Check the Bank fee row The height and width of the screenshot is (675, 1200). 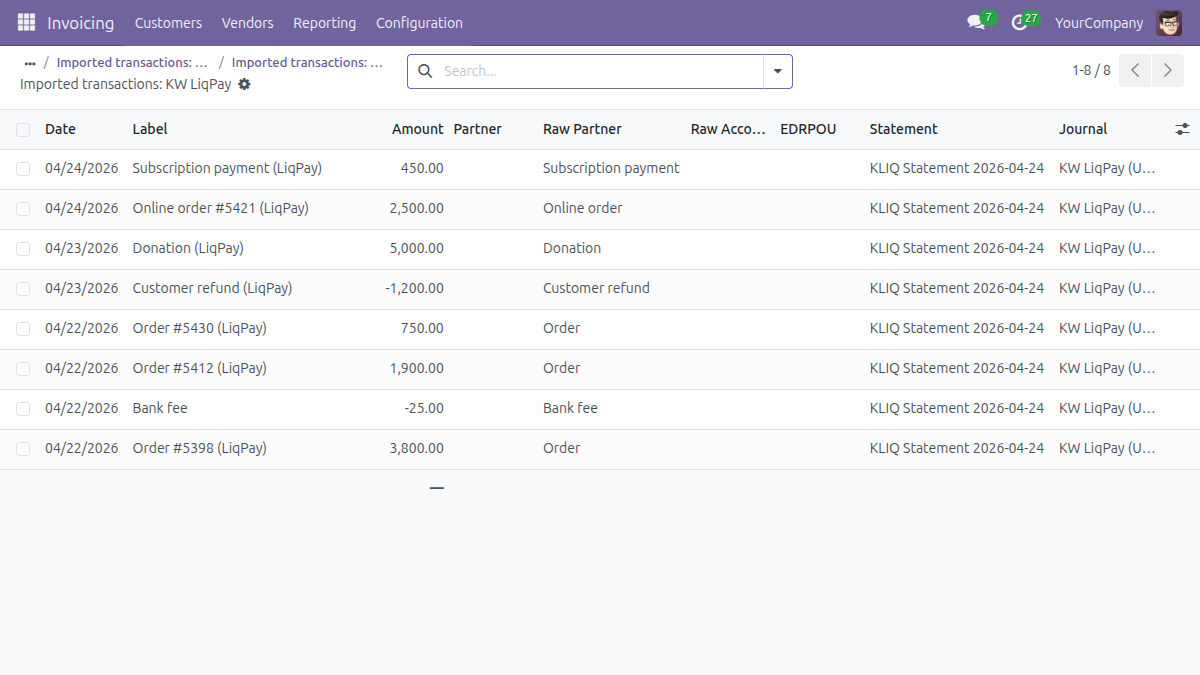23,409
